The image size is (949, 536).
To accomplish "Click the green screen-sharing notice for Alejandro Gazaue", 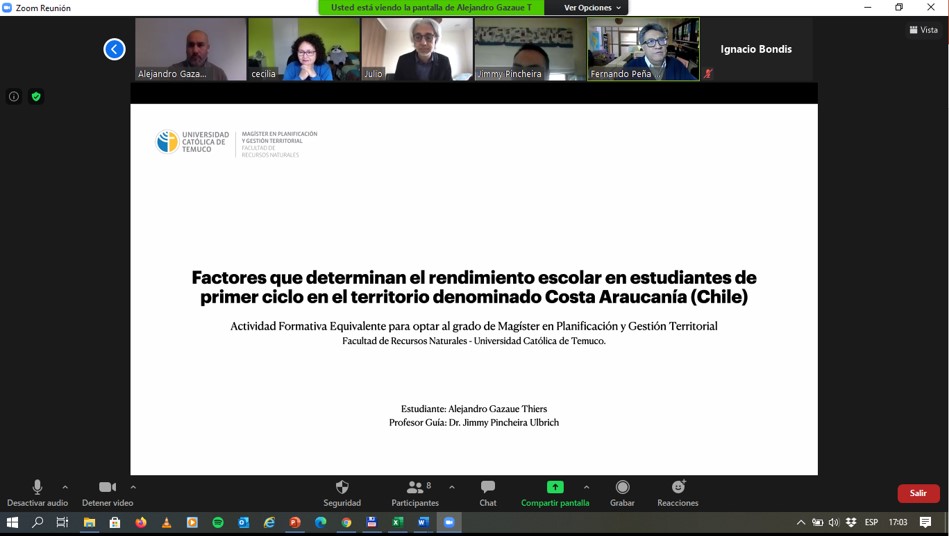I will [x=432, y=8].
